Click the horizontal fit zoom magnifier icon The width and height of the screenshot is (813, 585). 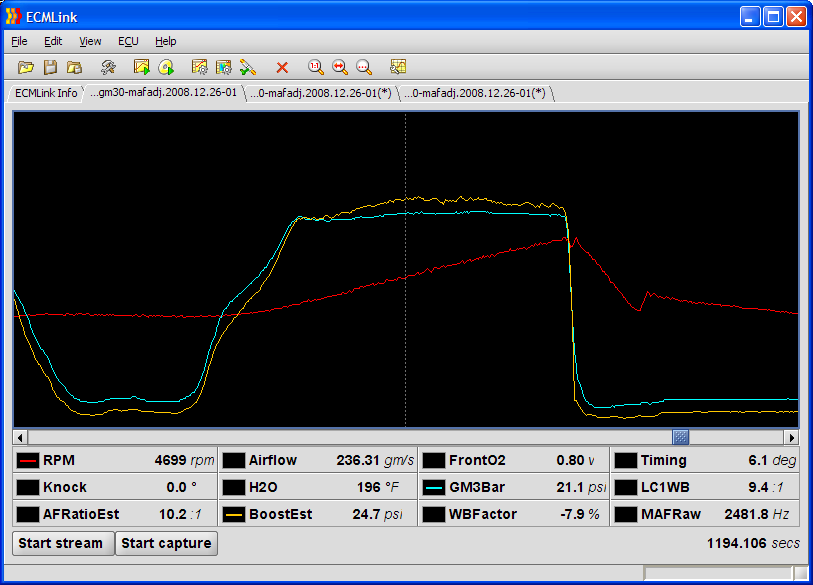click(340, 67)
